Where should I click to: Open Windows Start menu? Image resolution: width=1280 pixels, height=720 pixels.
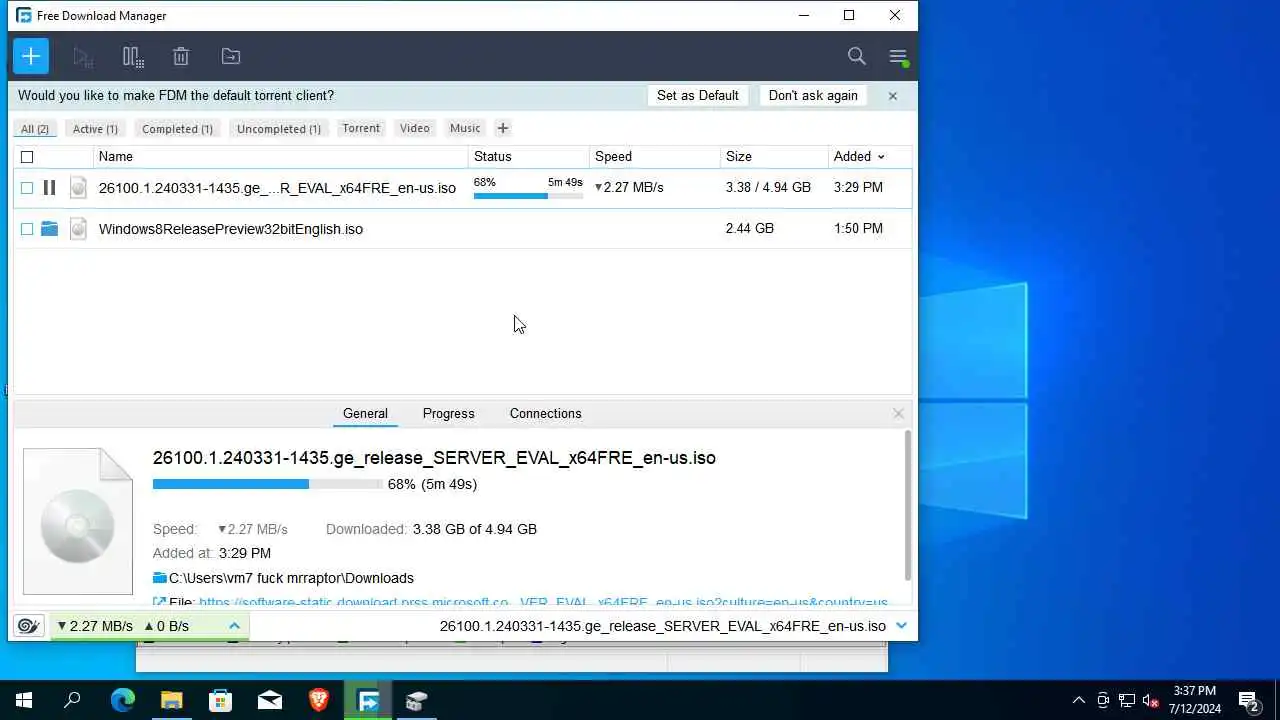(x=24, y=700)
